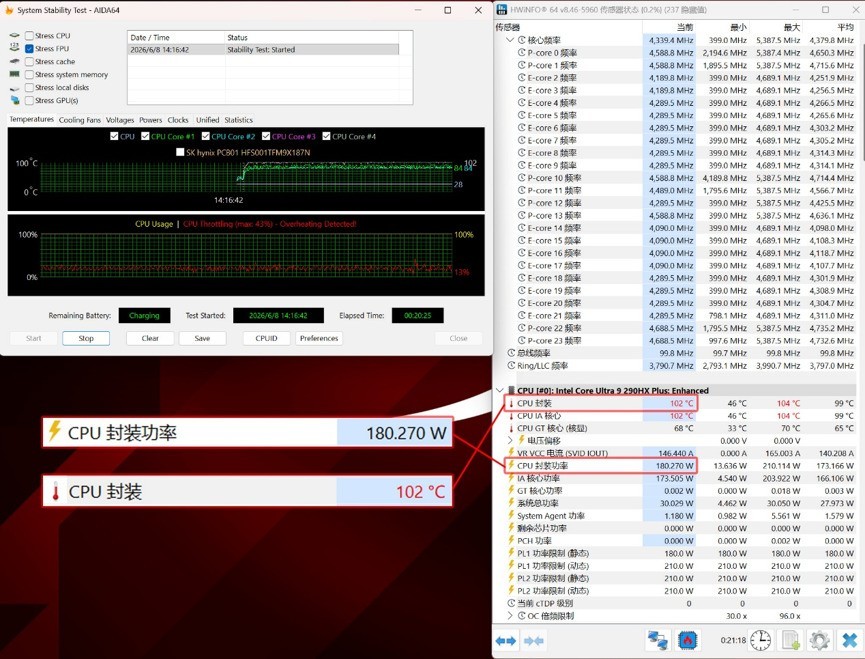Open the Clocks tab

pos(178,120)
